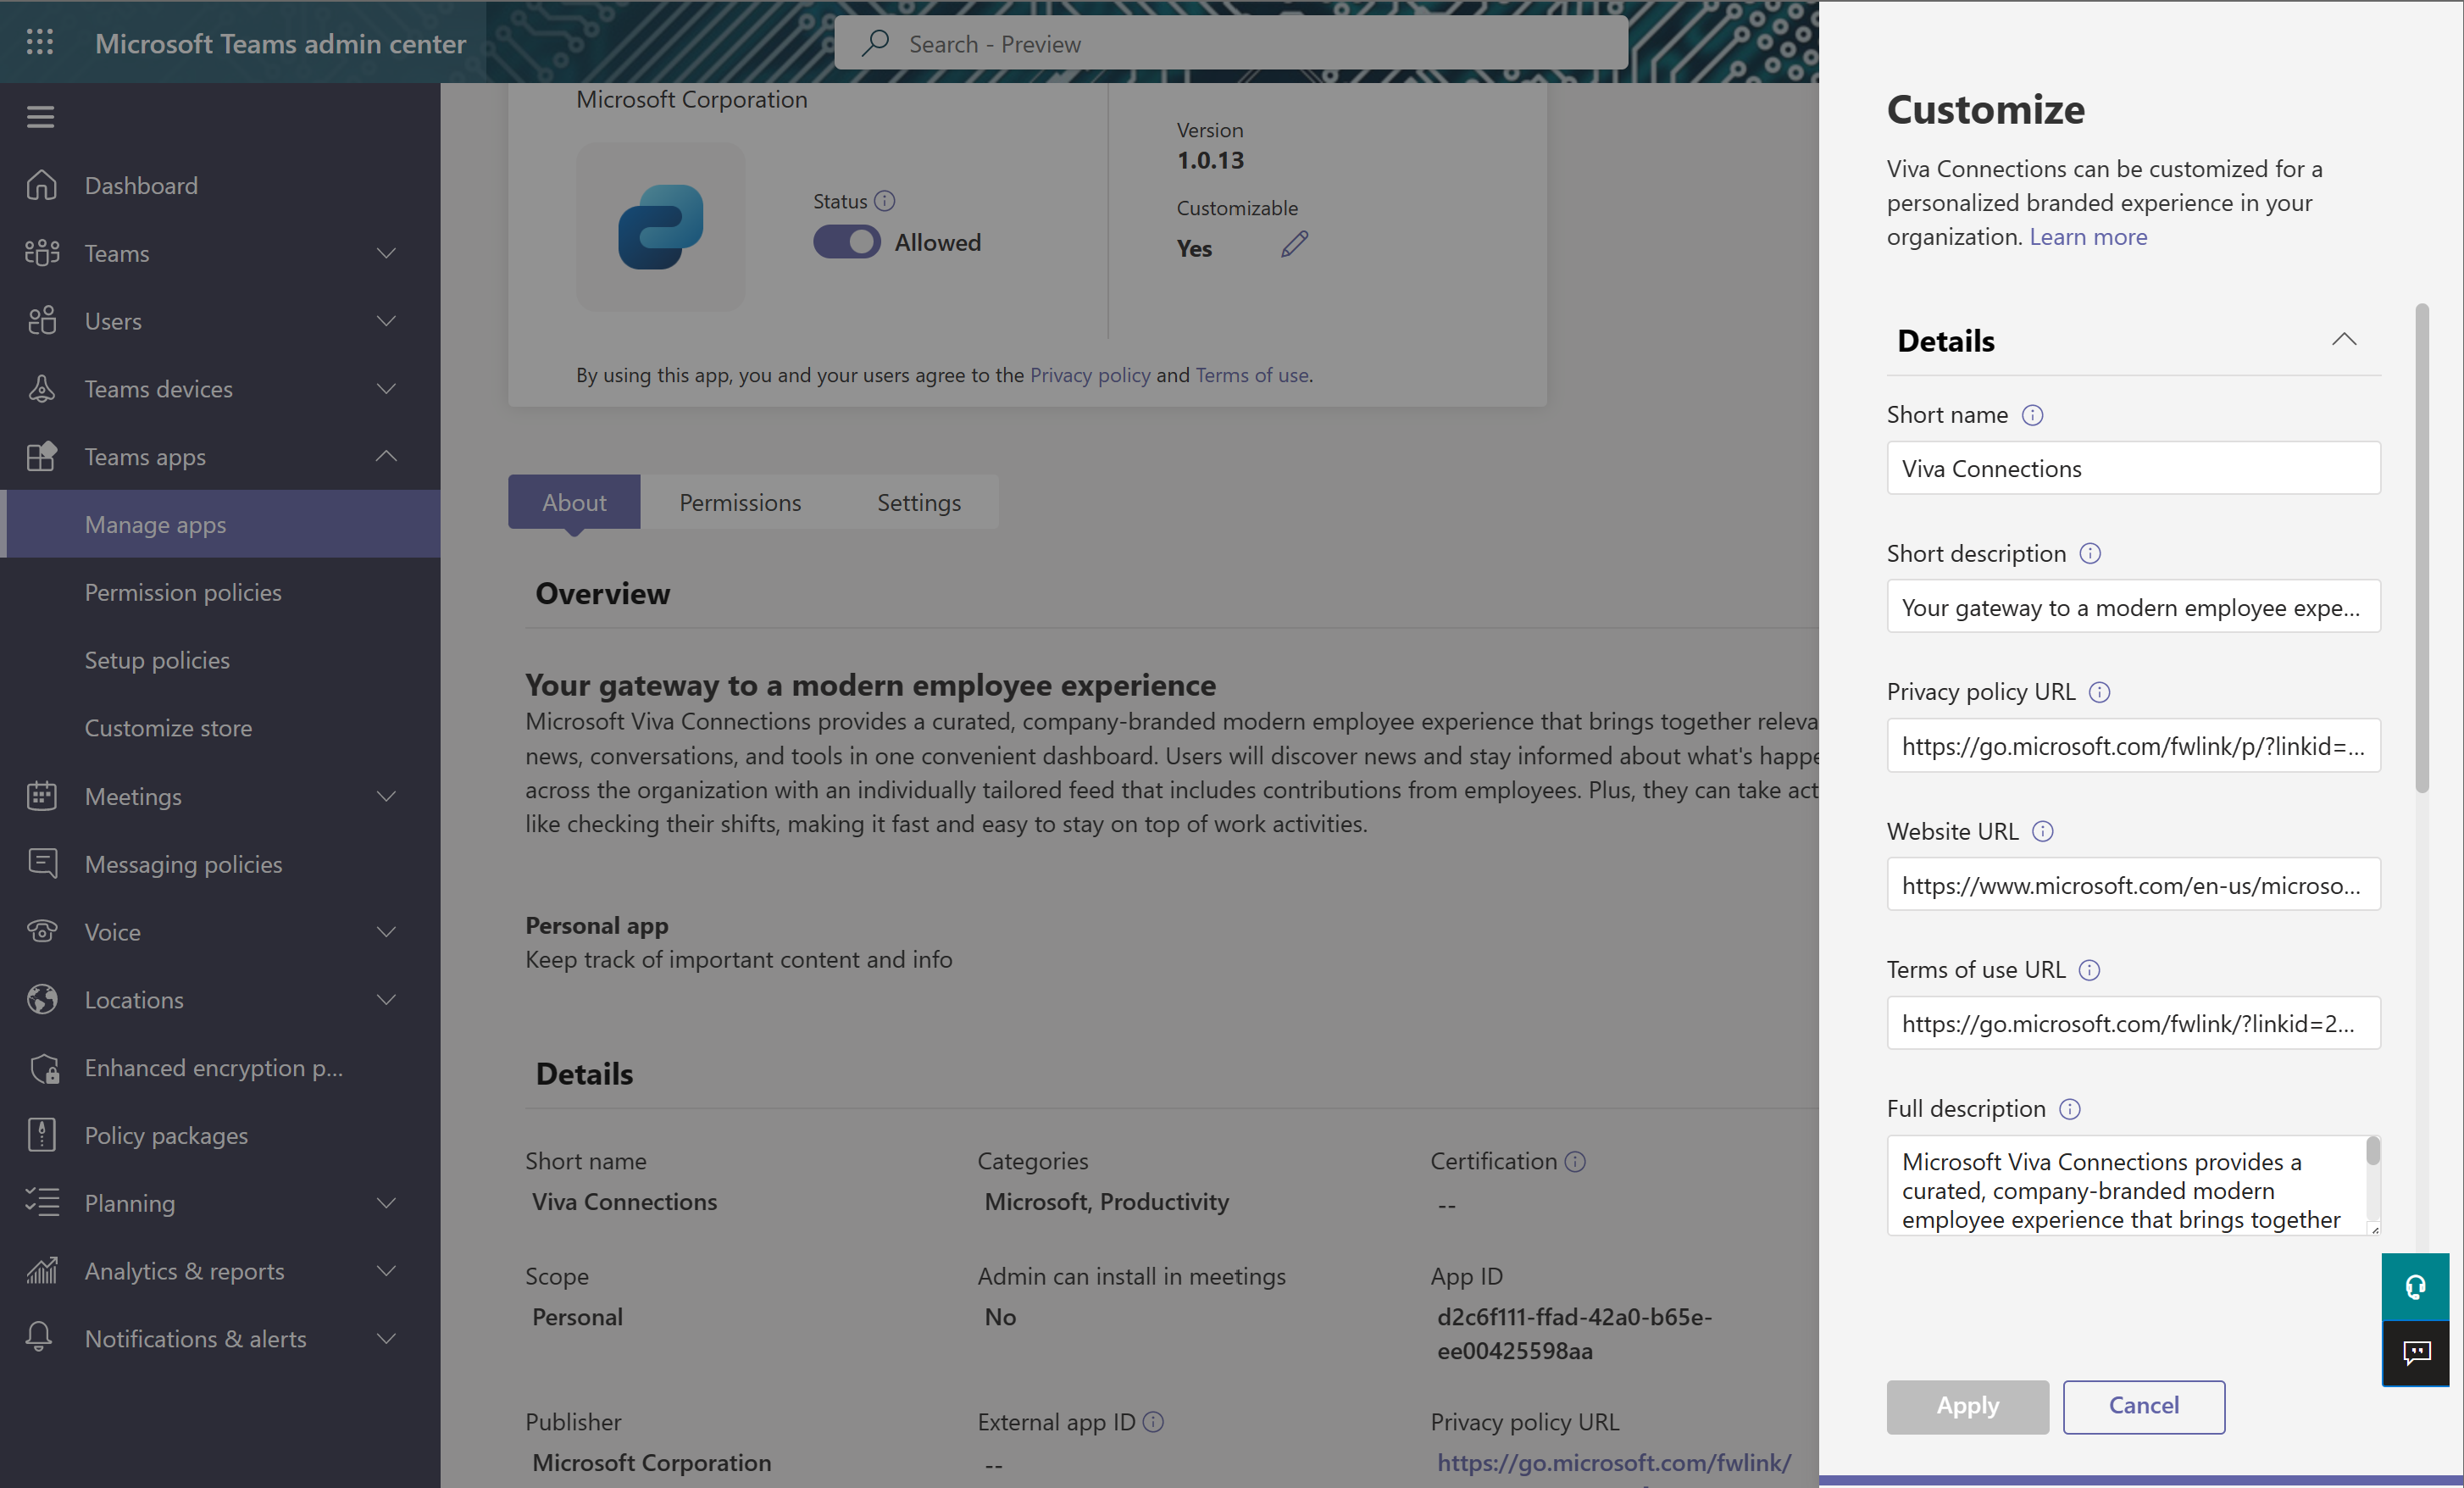Open the Settings tab
Image resolution: width=2464 pixels, height=1488 pixels.
[x=918, y=502]
